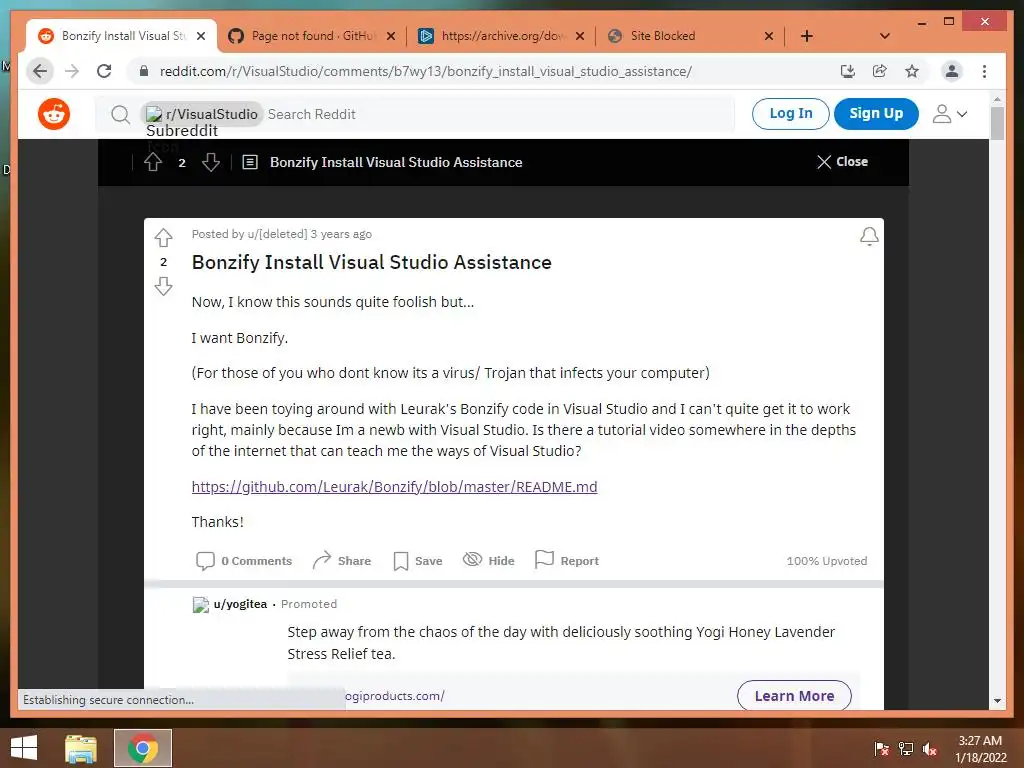The width and height of the screenshot is (1024, 768).
Task: Open File Explorer from the taskbar
Action: [x=80, y=748]
